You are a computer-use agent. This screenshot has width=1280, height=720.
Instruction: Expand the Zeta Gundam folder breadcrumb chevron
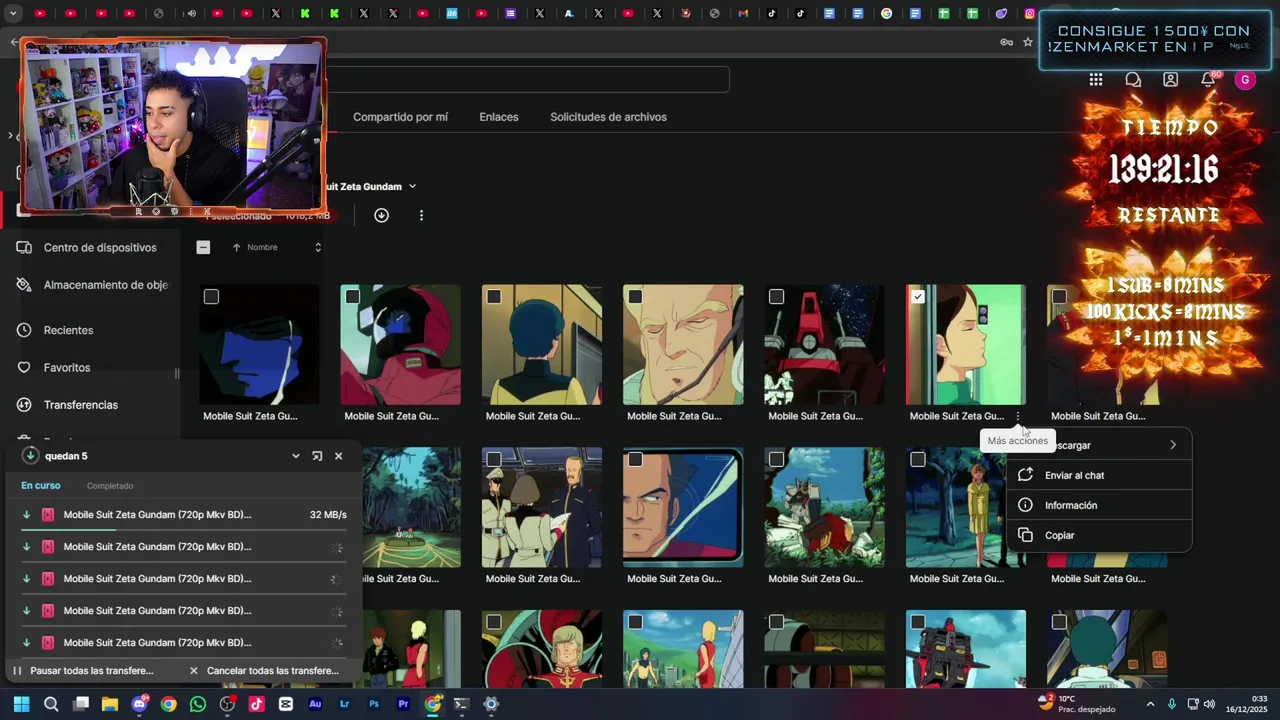tap(412, 186)
